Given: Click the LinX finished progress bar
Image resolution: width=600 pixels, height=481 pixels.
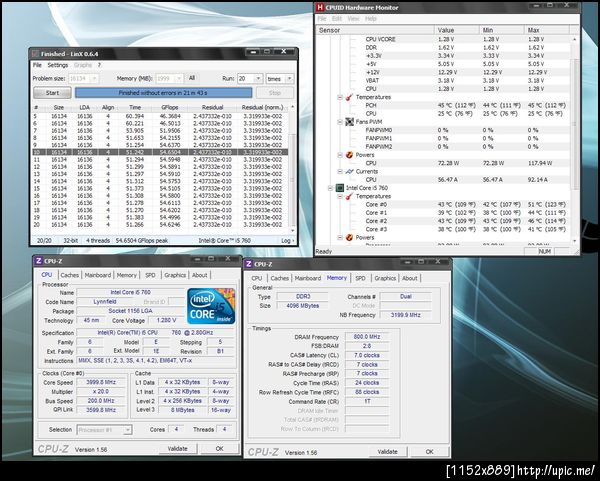Looking at the screenshot, I should (163, 93).
